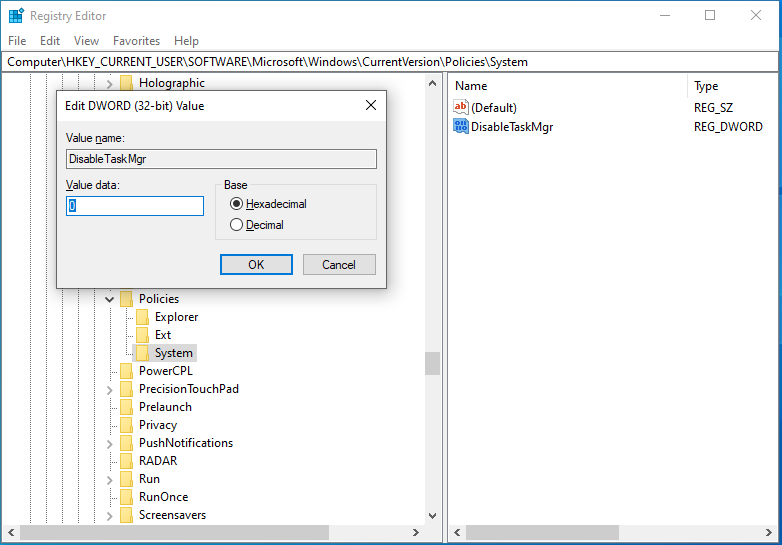Image resolution: width=782 pixels, height=545 pixels.
Task: Minimize the Registry Editor window
Action: 665,15
